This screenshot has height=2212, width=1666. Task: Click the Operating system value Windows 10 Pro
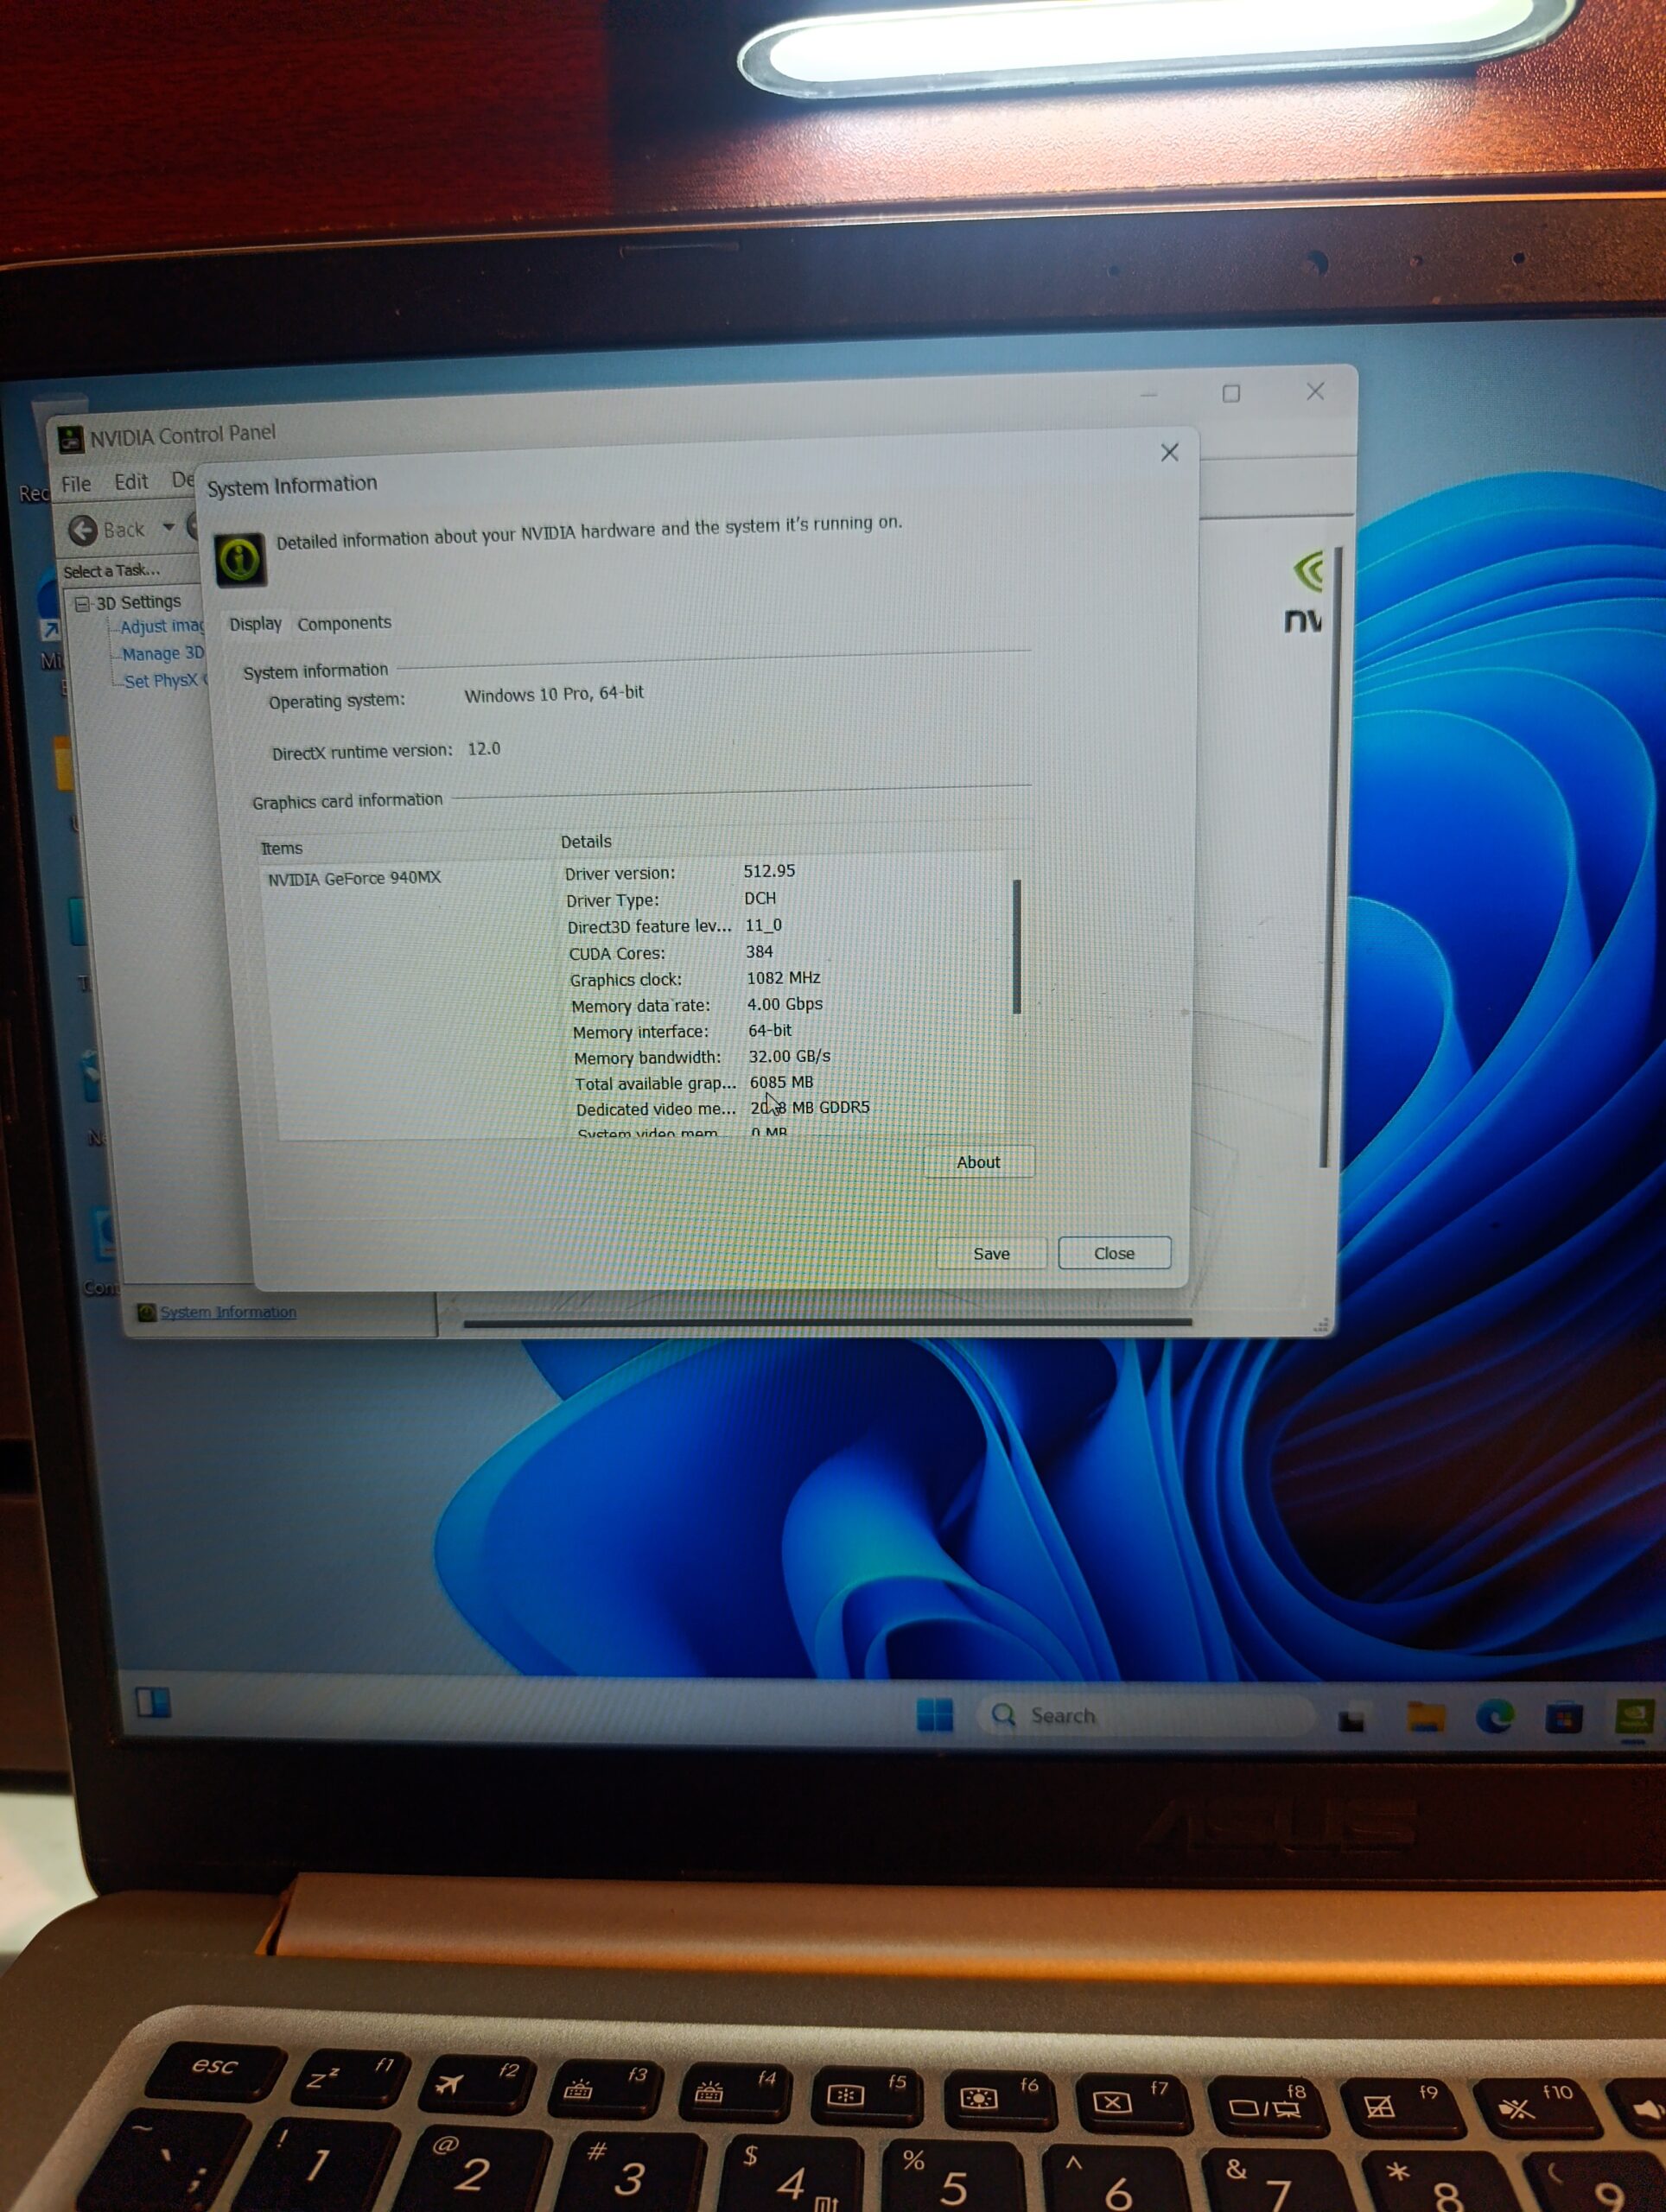[554, 693]
